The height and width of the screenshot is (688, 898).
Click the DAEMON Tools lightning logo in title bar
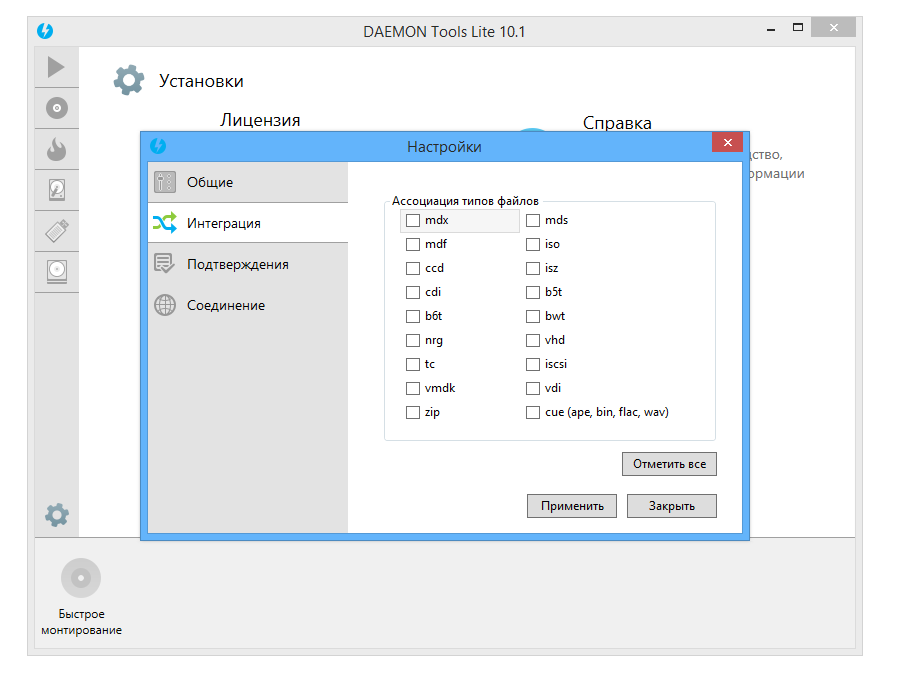pyautogui.click(x=45, y=31)
